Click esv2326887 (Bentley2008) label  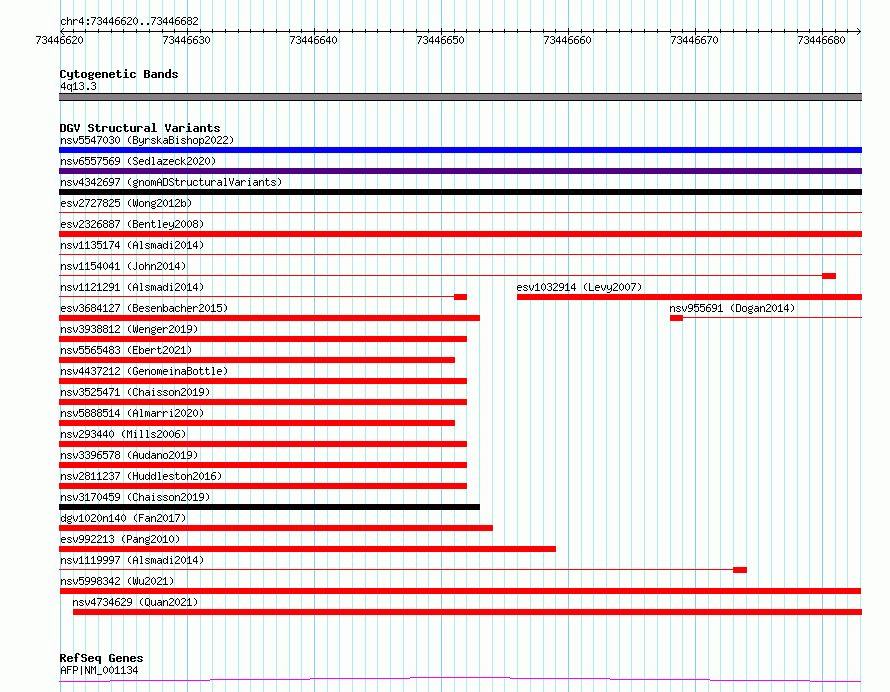click(132, 224)
